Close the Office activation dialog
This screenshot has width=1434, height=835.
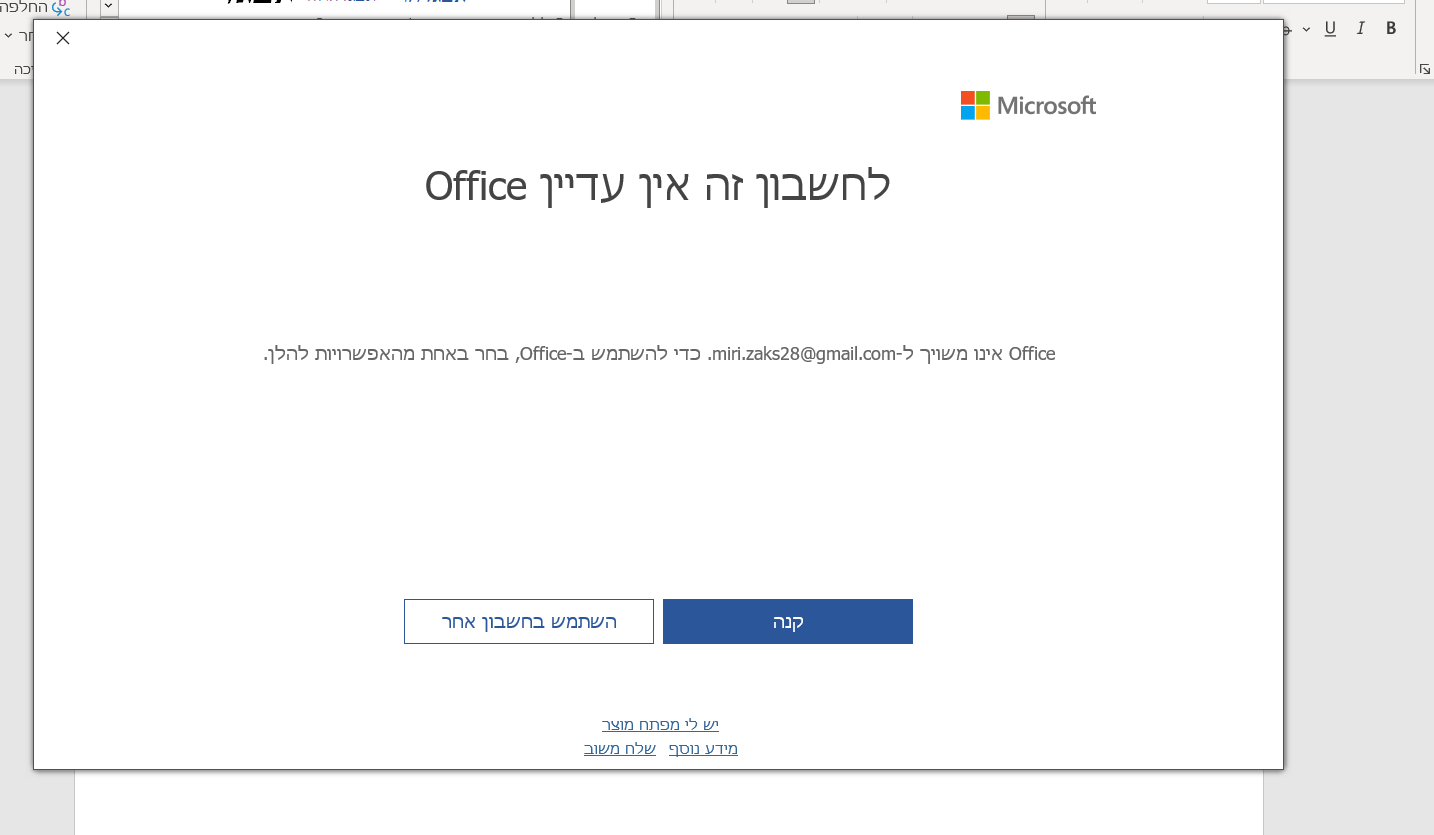click(x=62, y=38)
